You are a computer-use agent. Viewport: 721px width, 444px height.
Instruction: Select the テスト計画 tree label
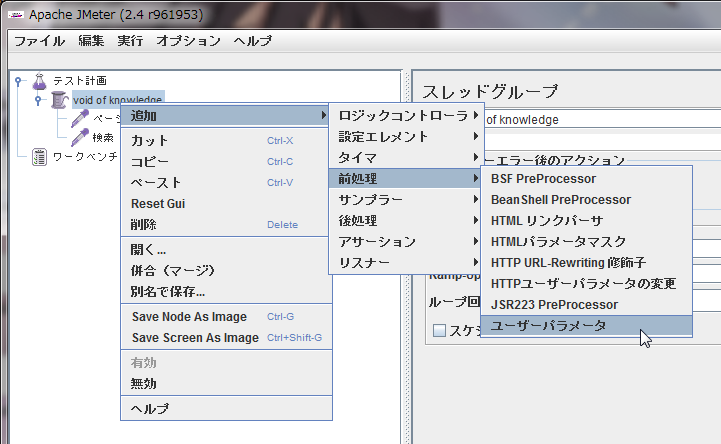80,81
